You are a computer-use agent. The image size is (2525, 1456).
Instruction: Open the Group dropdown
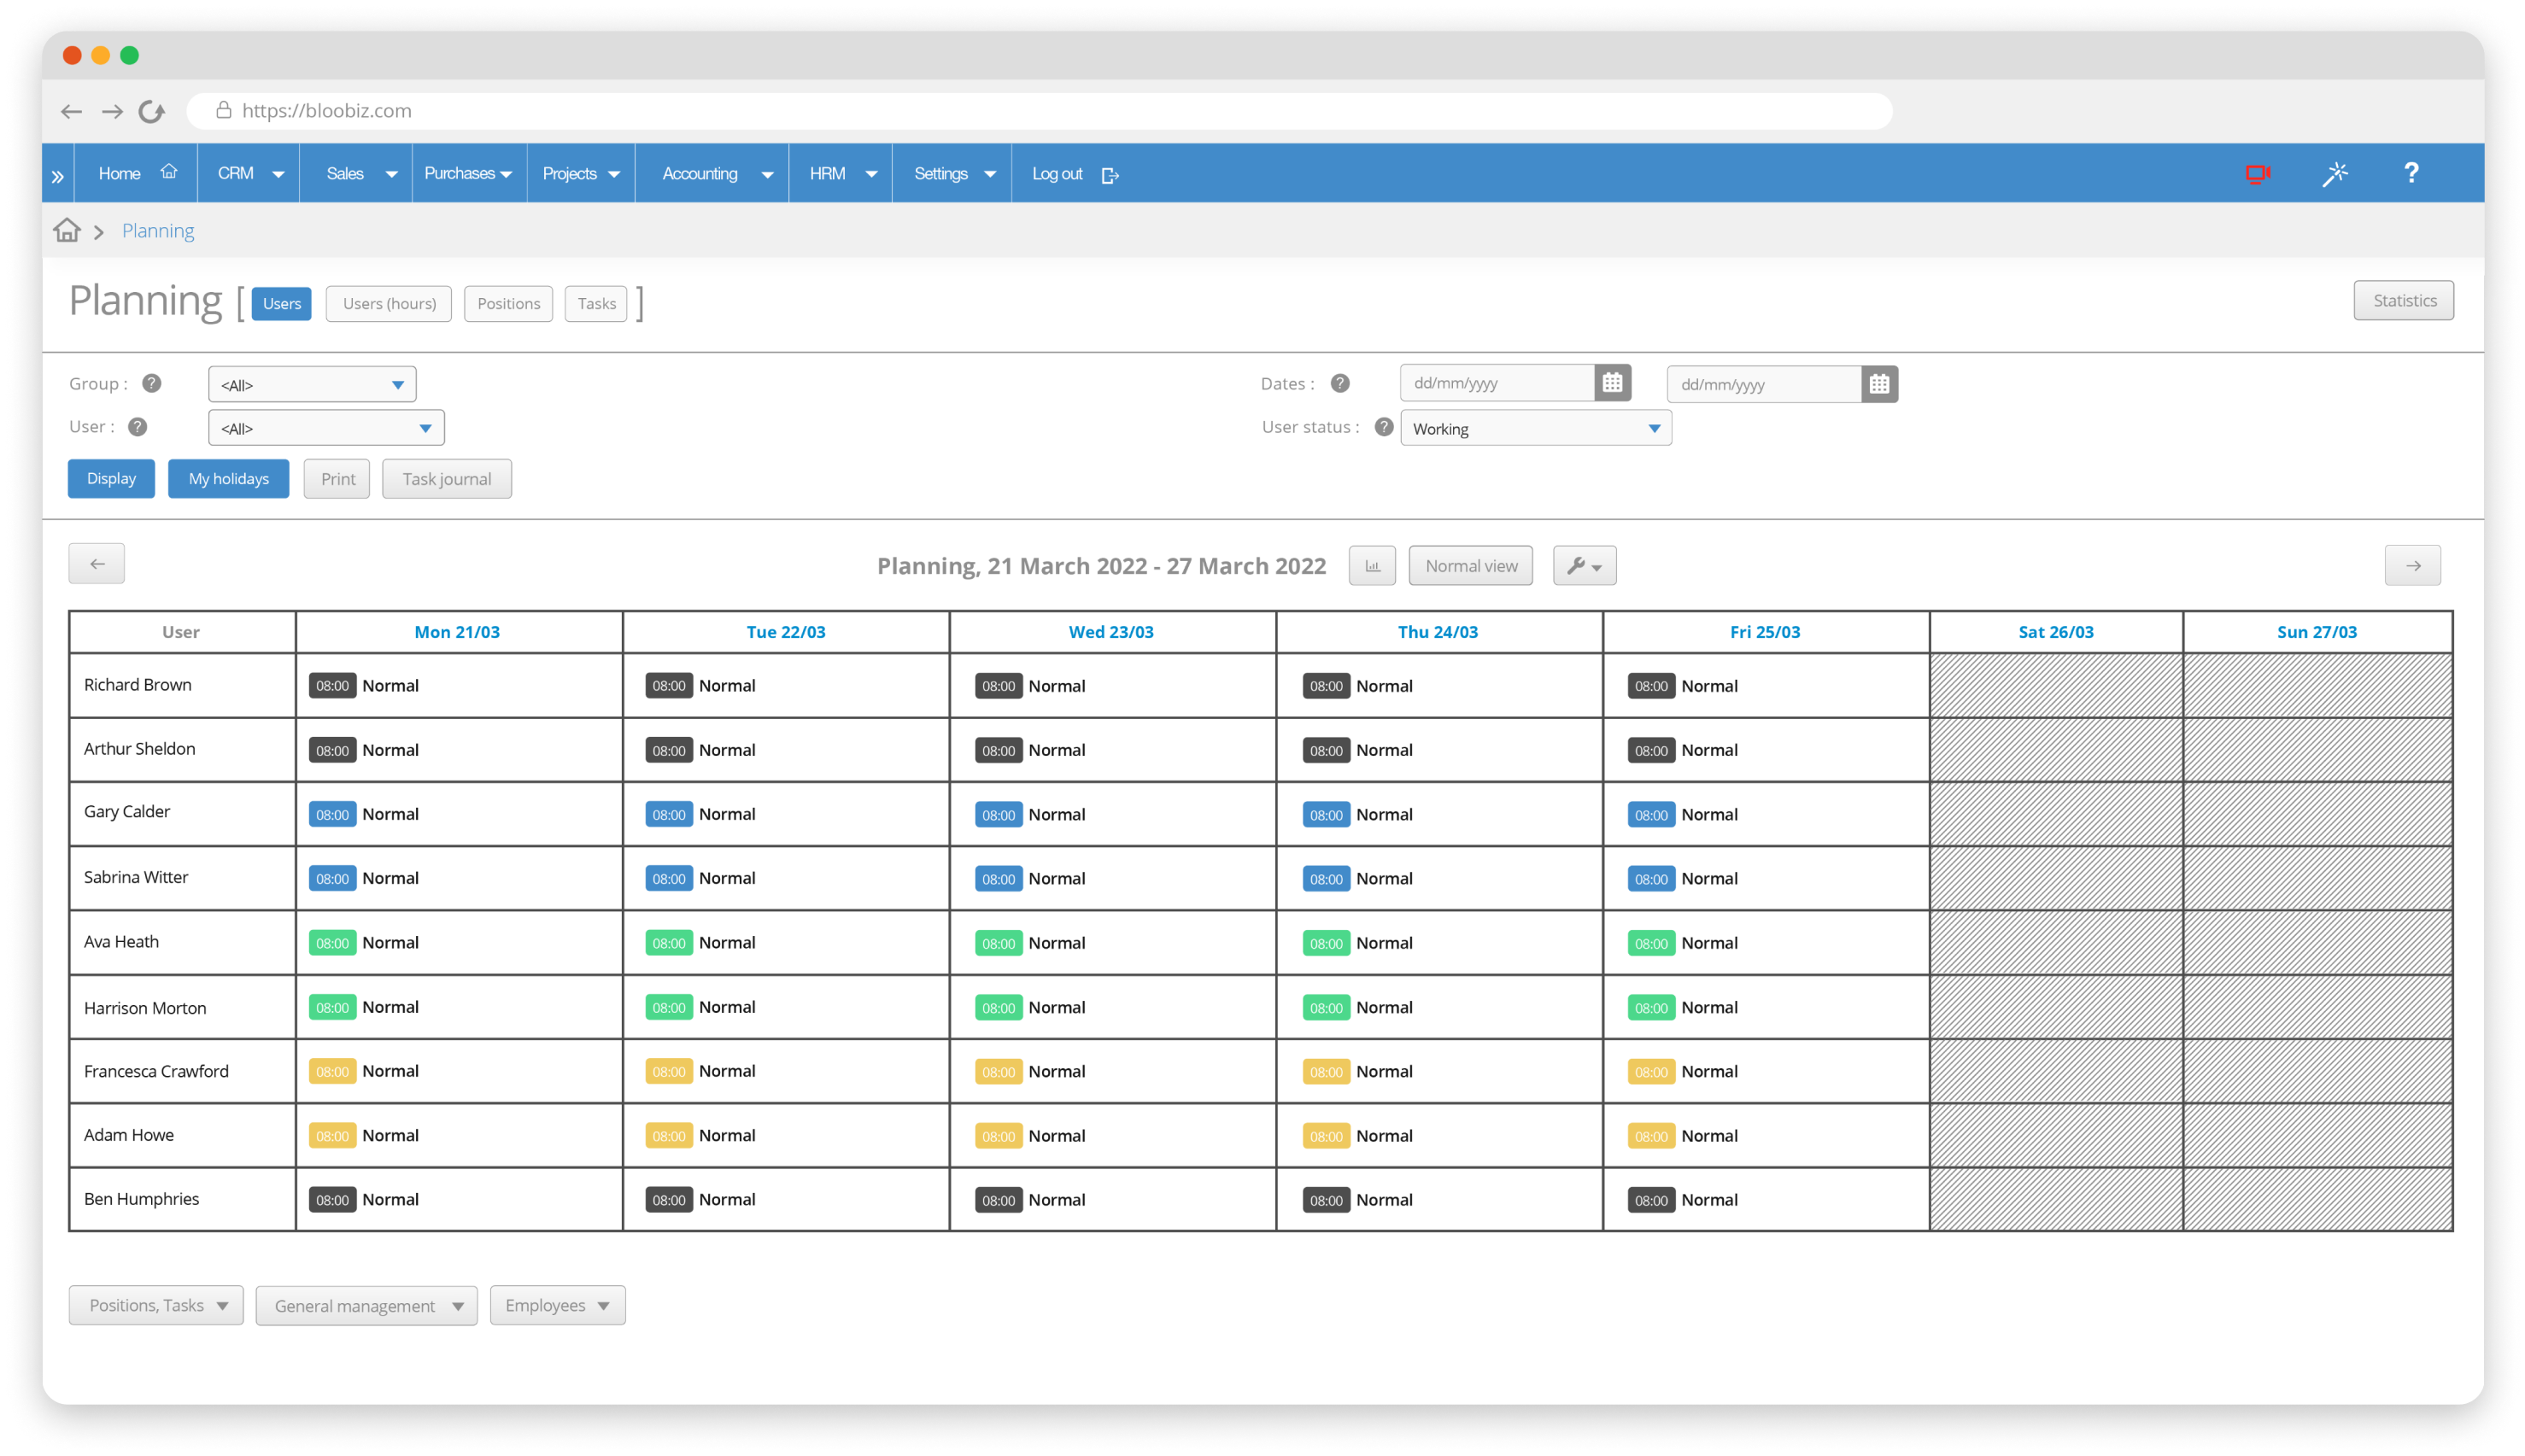click(312, 385)
